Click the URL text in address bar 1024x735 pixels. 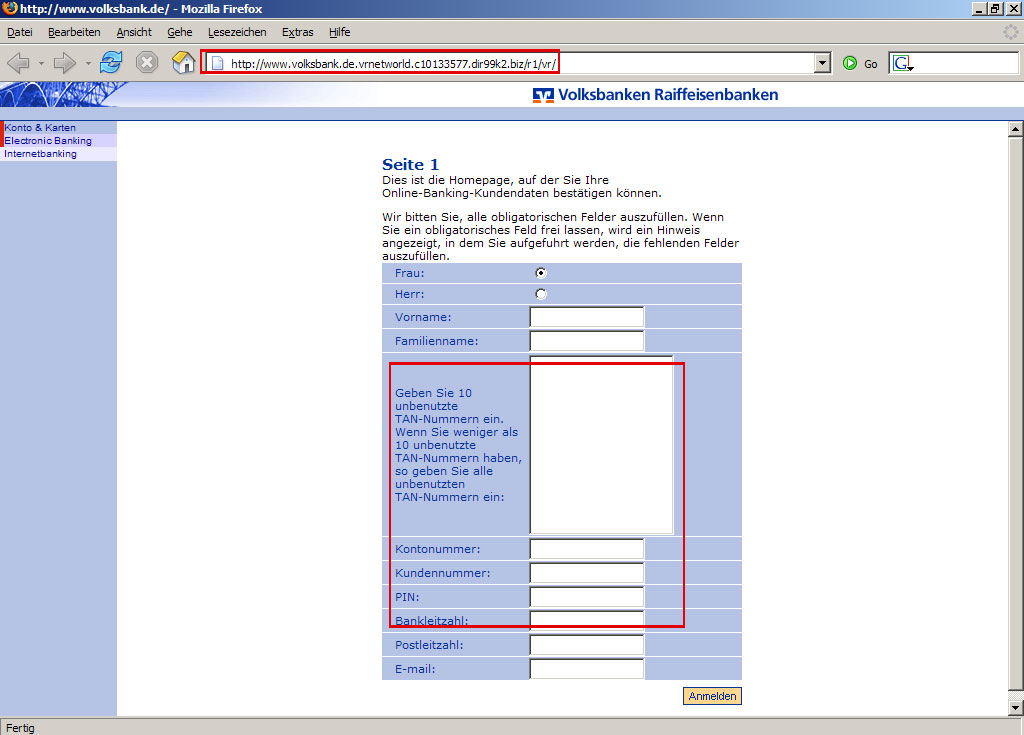pyautogui.click(x=393, y=64)
